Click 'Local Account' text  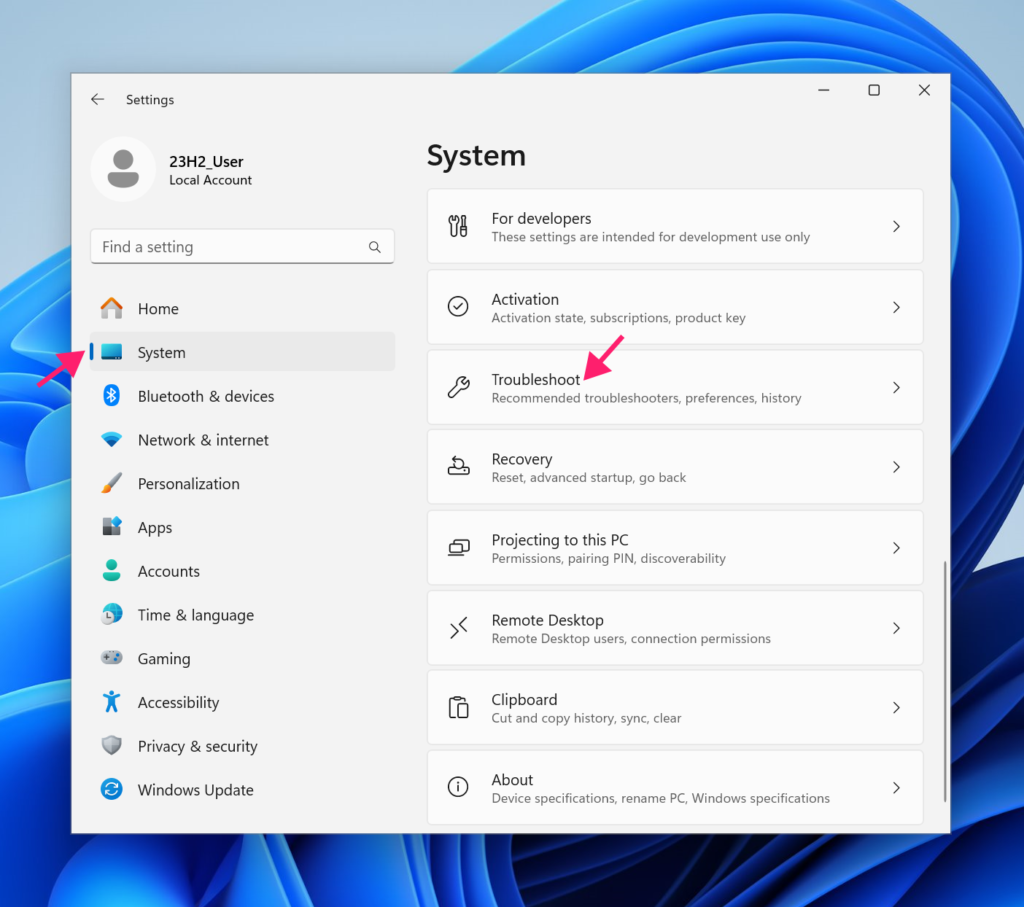pyautogui.click(x=210, y=180)
